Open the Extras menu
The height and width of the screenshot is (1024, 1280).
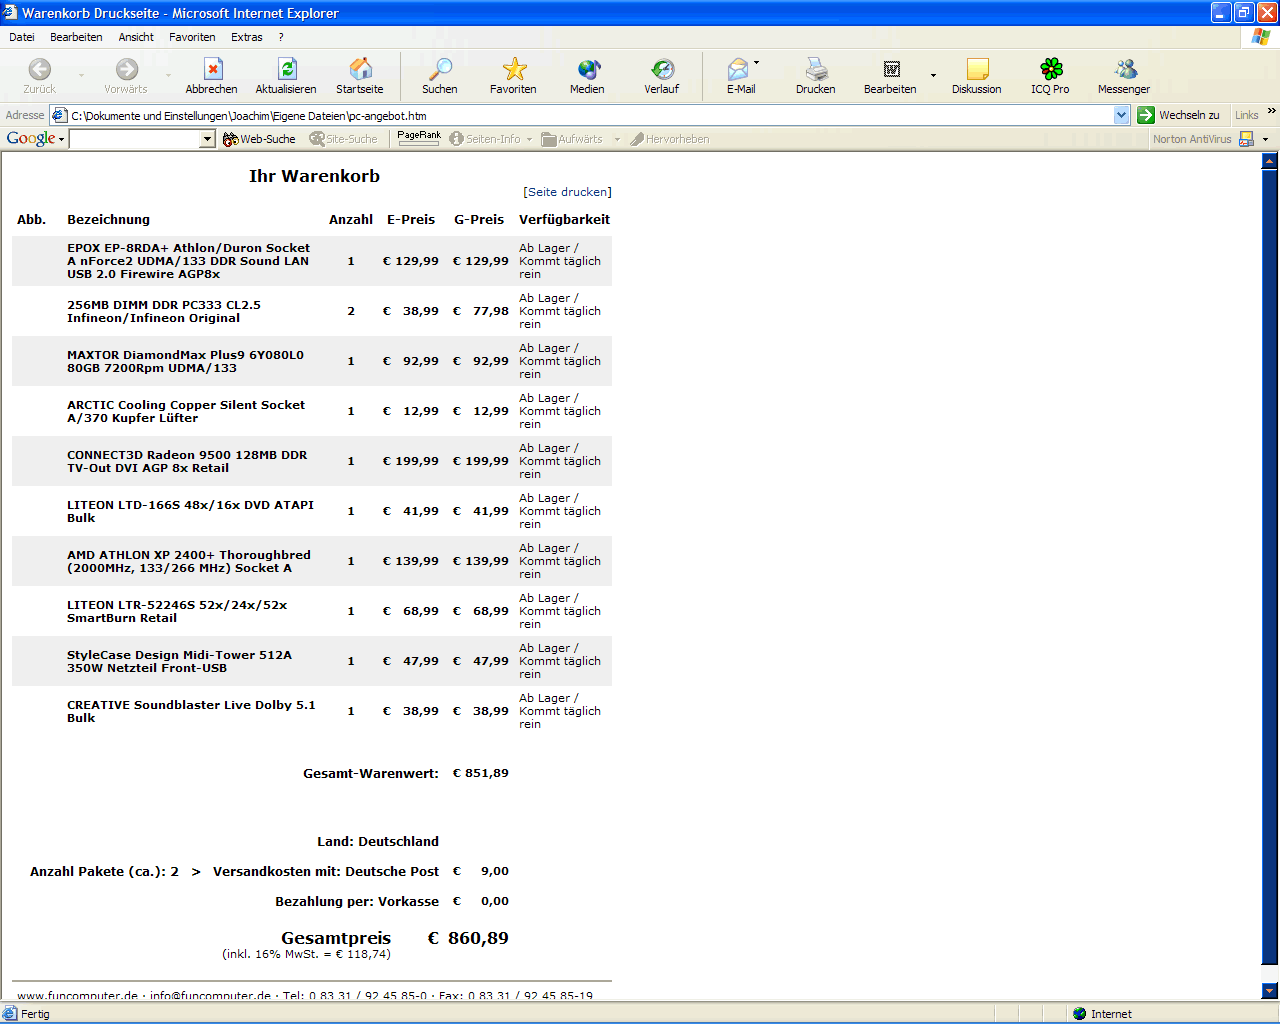coord(247,37)
